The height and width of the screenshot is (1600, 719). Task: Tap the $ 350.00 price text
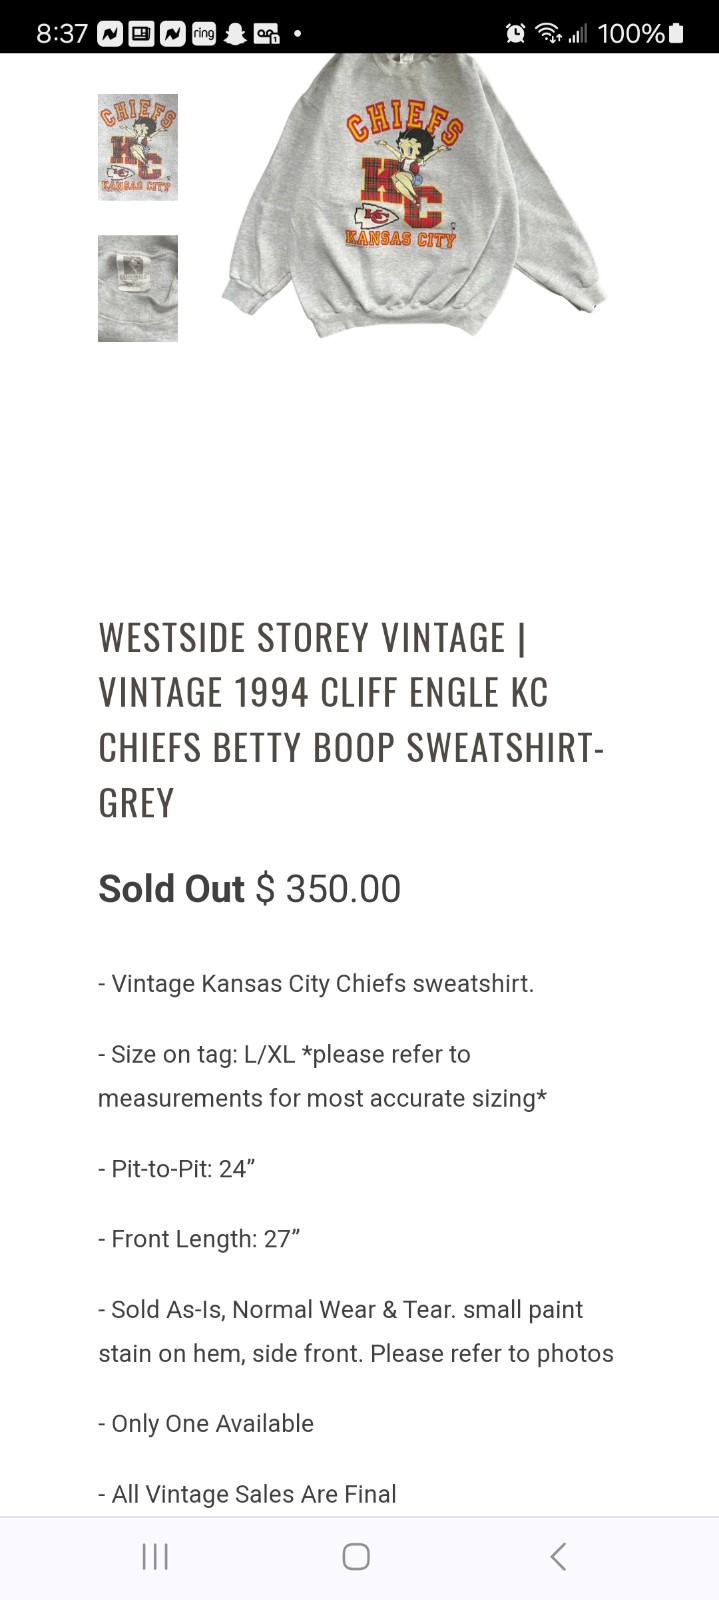tap(328, 889)
